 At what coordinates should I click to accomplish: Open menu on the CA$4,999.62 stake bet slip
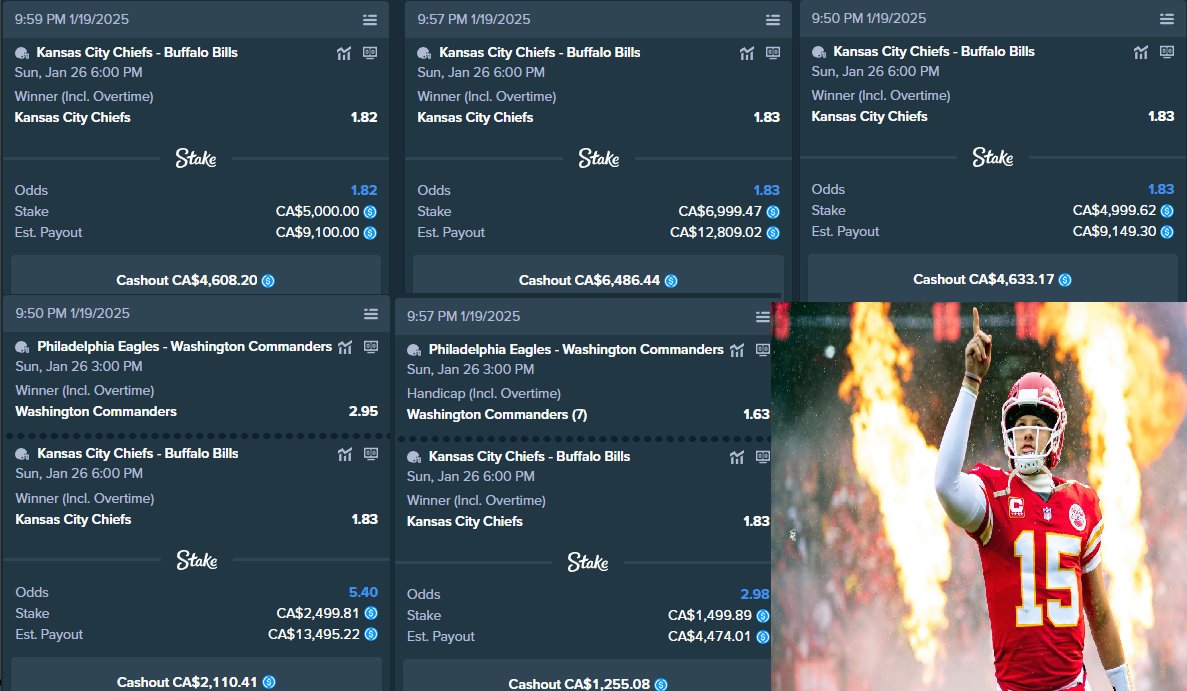[x=1167, y=19]
